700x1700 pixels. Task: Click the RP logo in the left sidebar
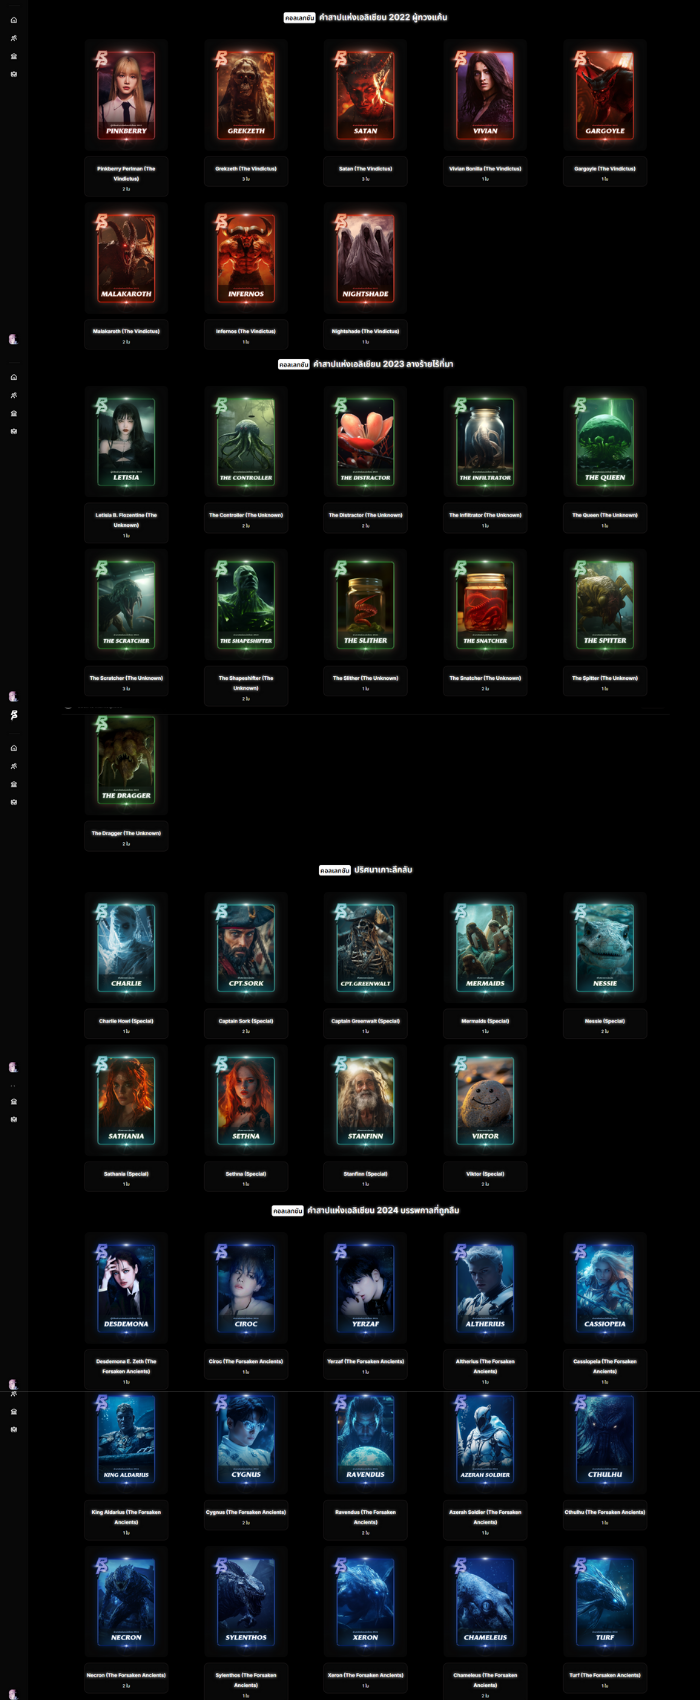(13, 715)
